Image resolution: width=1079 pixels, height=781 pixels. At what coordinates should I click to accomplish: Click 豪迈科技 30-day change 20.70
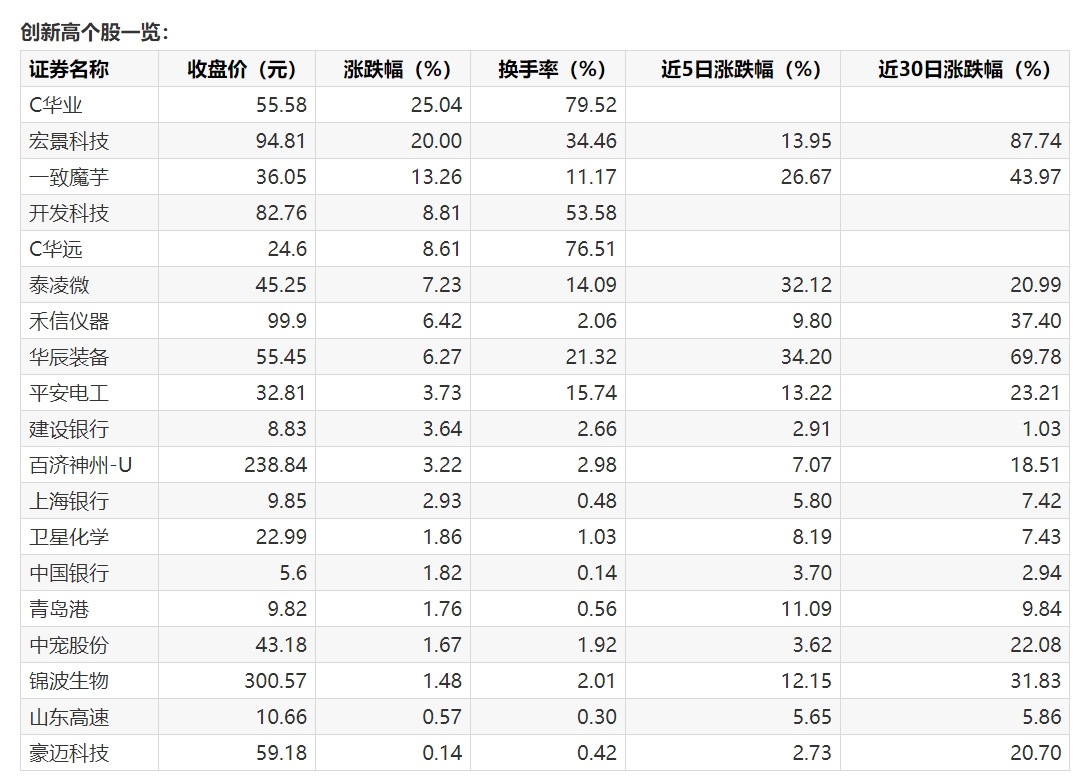pos(1035,753)
